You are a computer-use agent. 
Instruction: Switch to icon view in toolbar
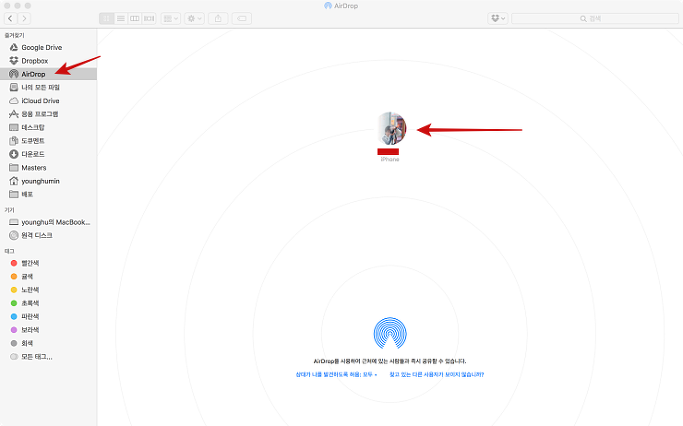click(106, 18)
